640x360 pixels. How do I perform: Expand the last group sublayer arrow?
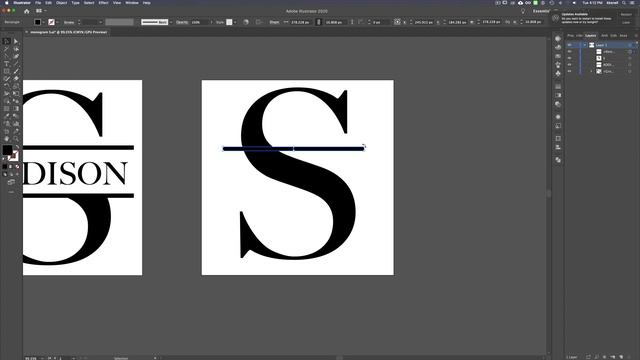pos(591,71)
